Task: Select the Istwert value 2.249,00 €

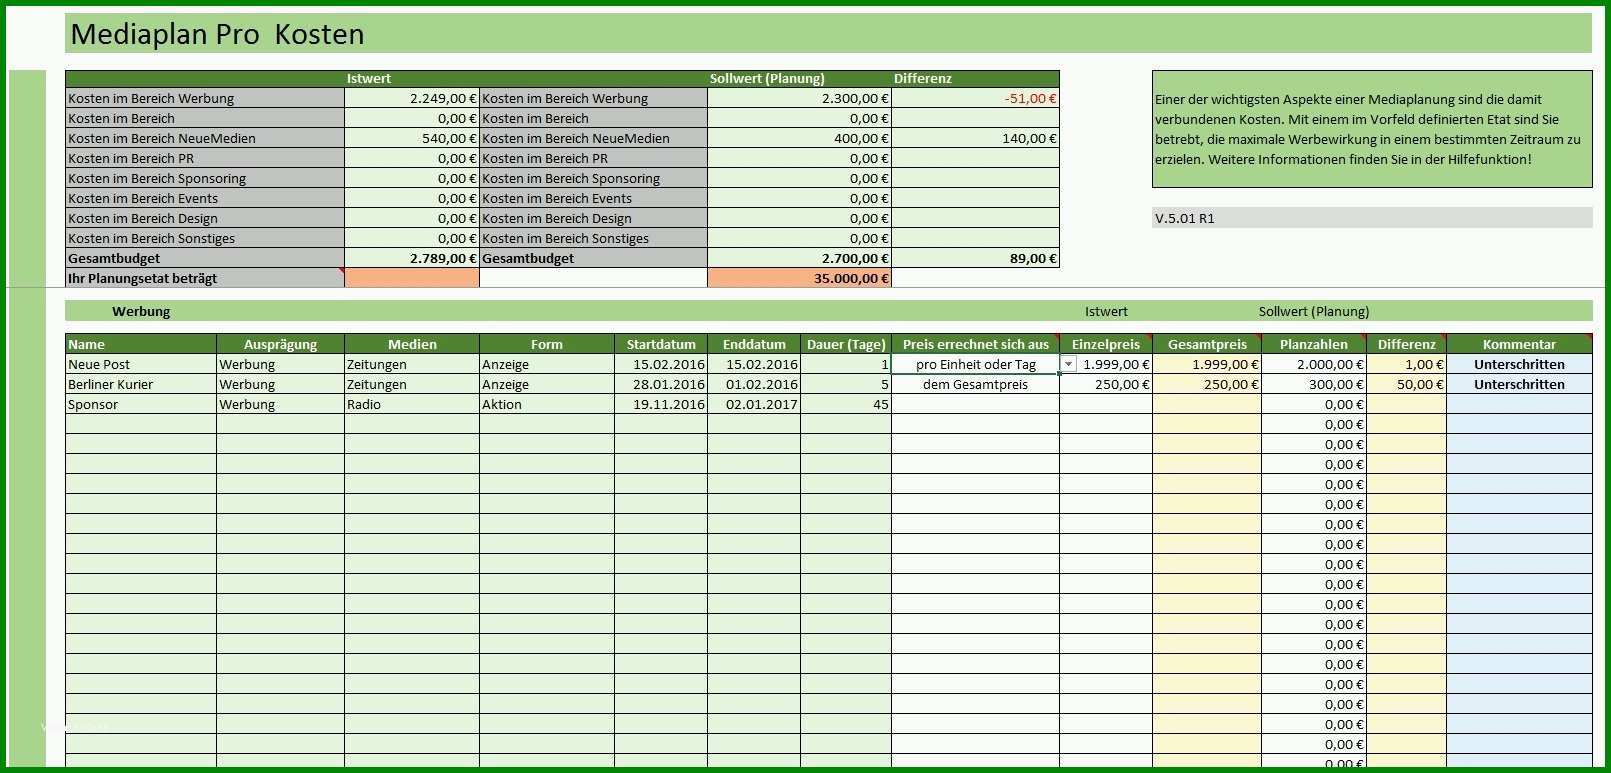Action: (x=412, y=99)
